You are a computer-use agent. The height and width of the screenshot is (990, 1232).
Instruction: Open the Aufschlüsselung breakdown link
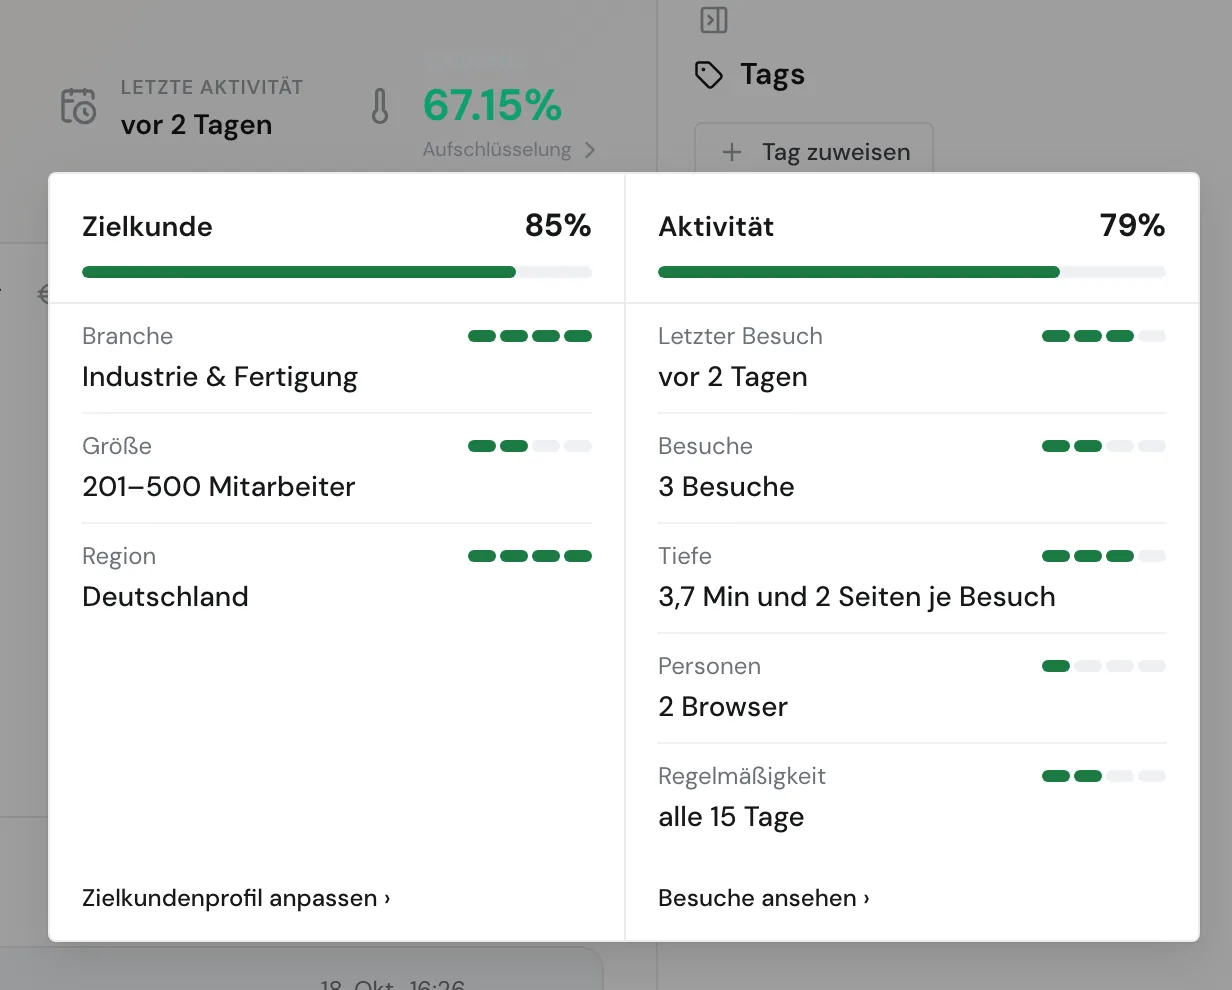click(509, 150)
